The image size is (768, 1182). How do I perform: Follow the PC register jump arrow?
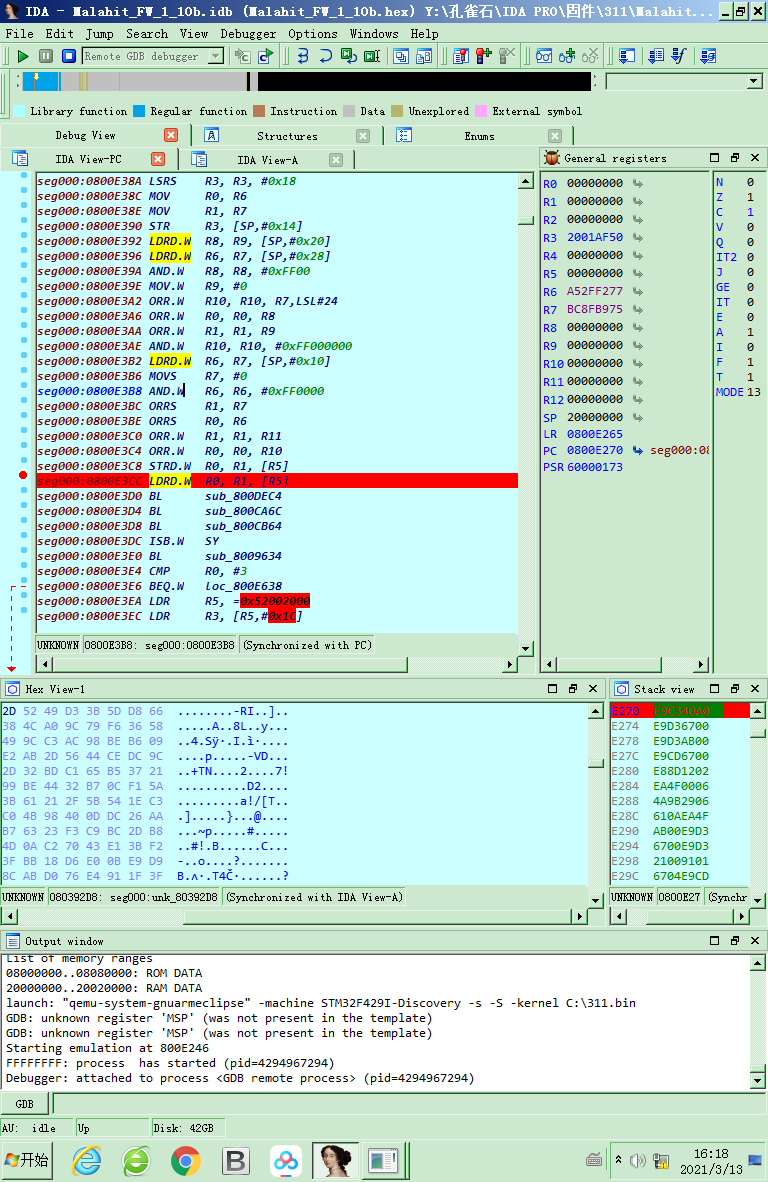click(638, 450)
